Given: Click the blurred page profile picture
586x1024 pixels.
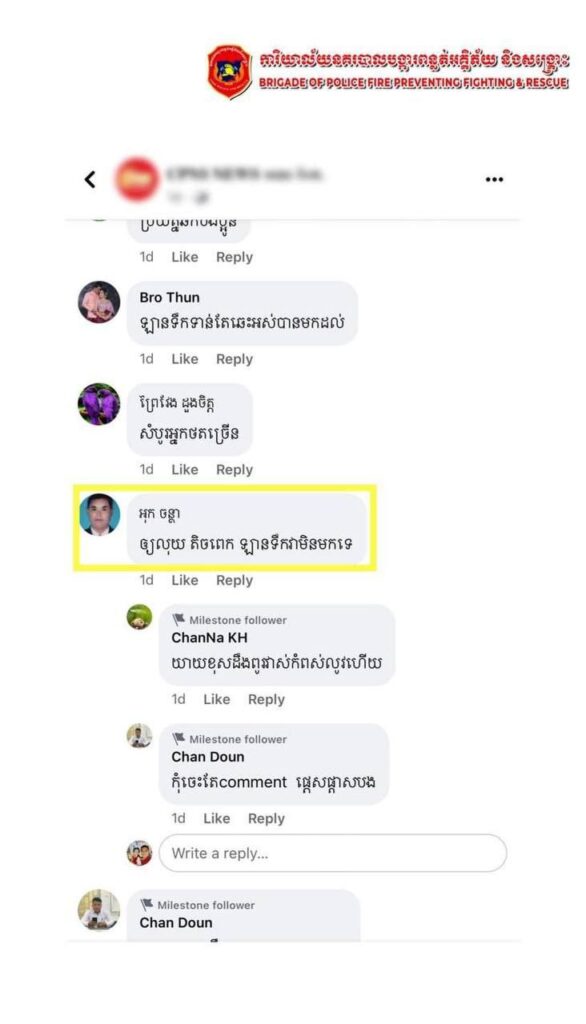Looking at the screenshot, I should tap(137, 179).
